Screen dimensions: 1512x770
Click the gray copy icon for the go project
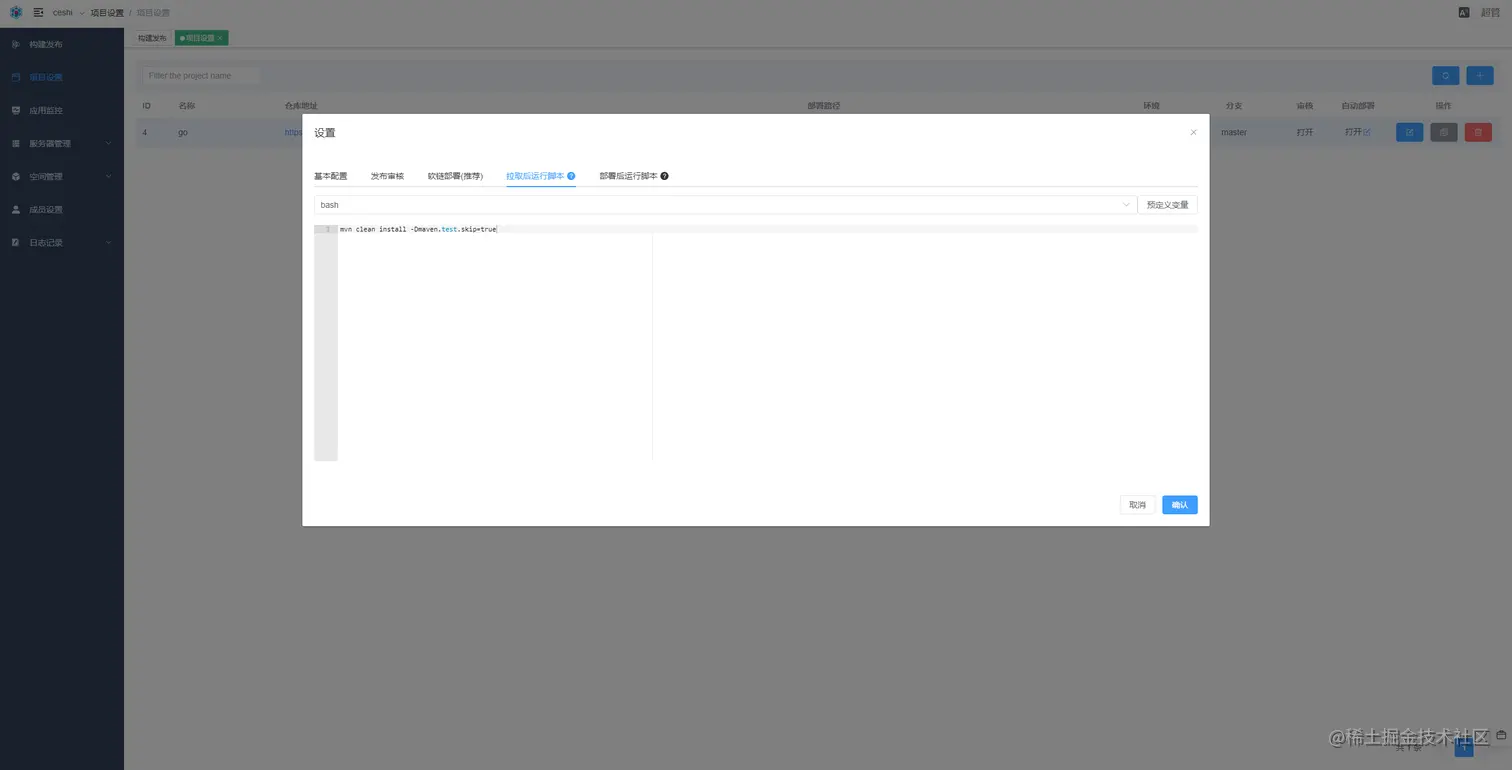tap(1443, 131)
